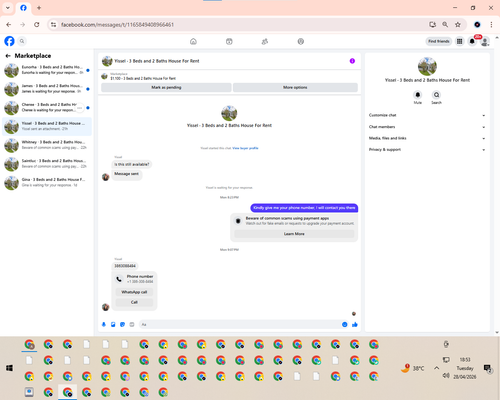Open the sticker picker icon
This screenshot has width=500, height=400.
click(x=122, y=324)
